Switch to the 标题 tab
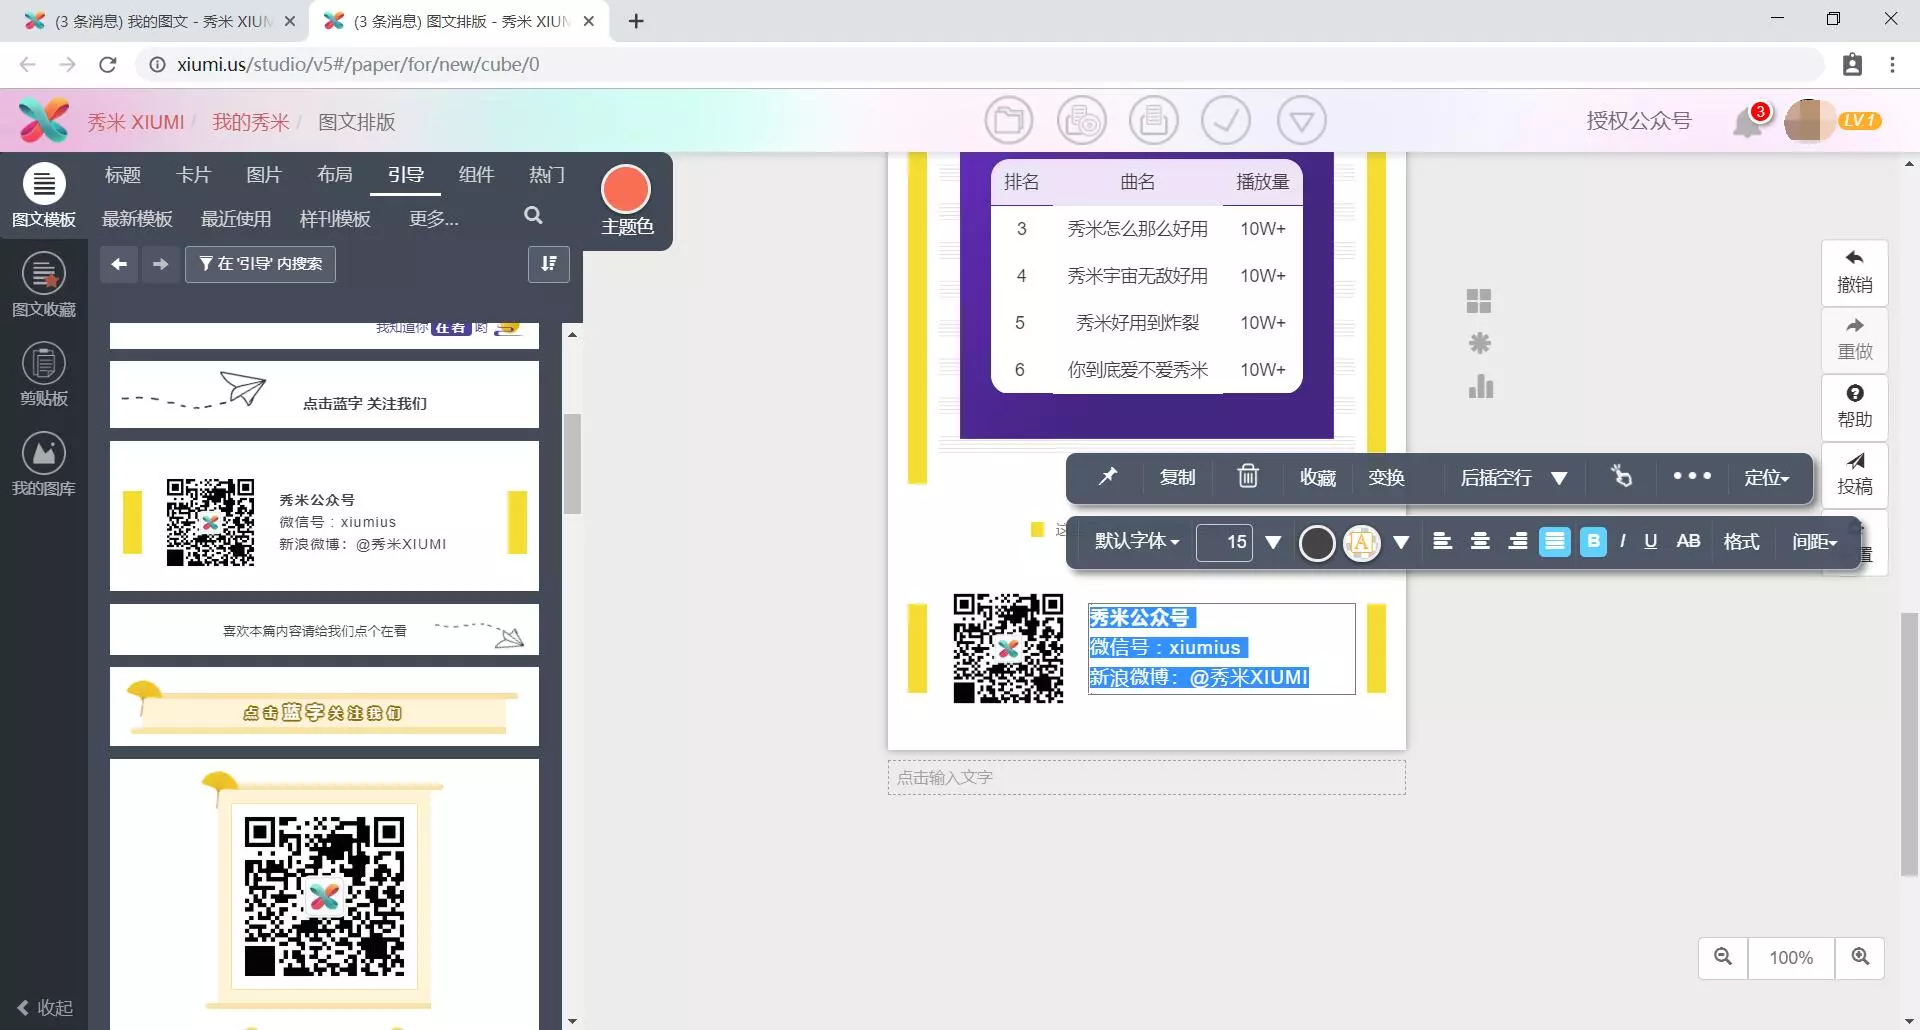 coord(123,175)
